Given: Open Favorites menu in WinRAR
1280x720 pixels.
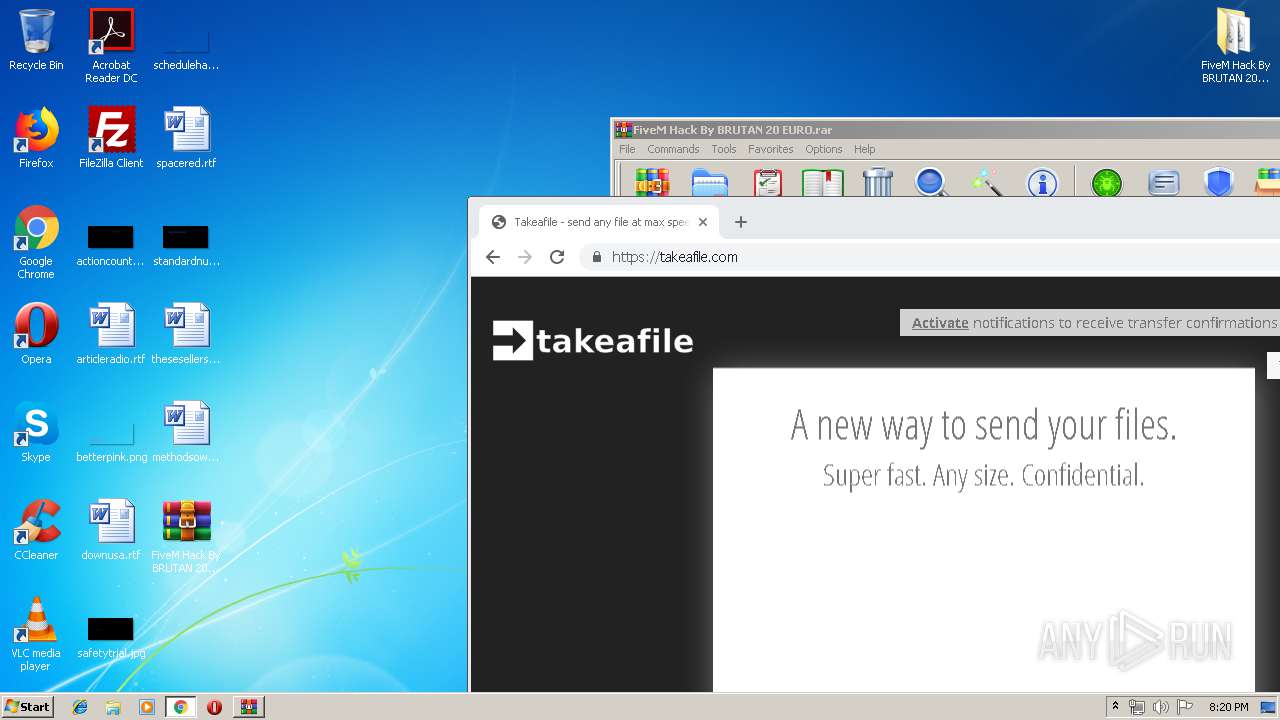Looking at the screenshot, I should (771, 149).
